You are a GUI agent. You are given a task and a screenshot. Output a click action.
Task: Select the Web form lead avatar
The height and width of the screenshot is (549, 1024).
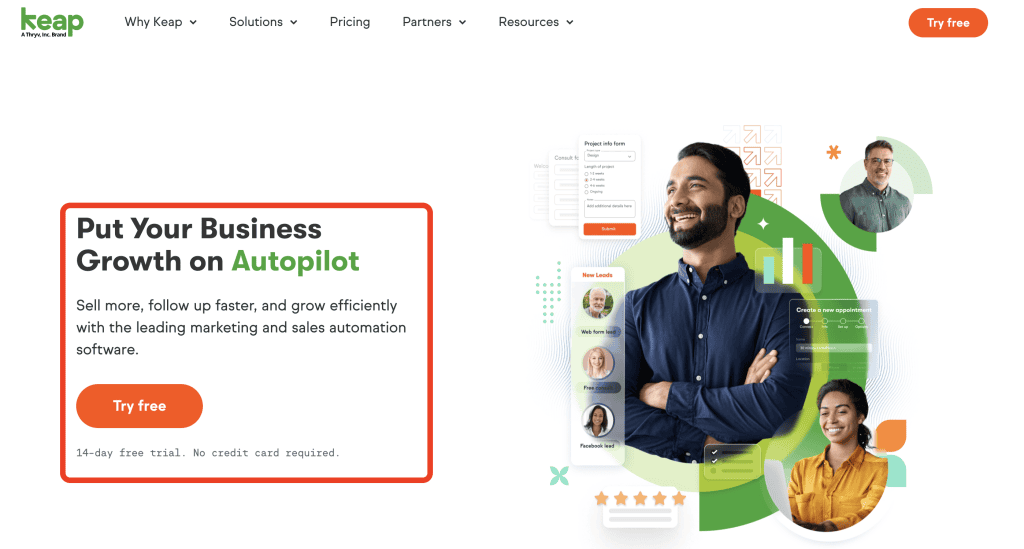tap(598, 303)
